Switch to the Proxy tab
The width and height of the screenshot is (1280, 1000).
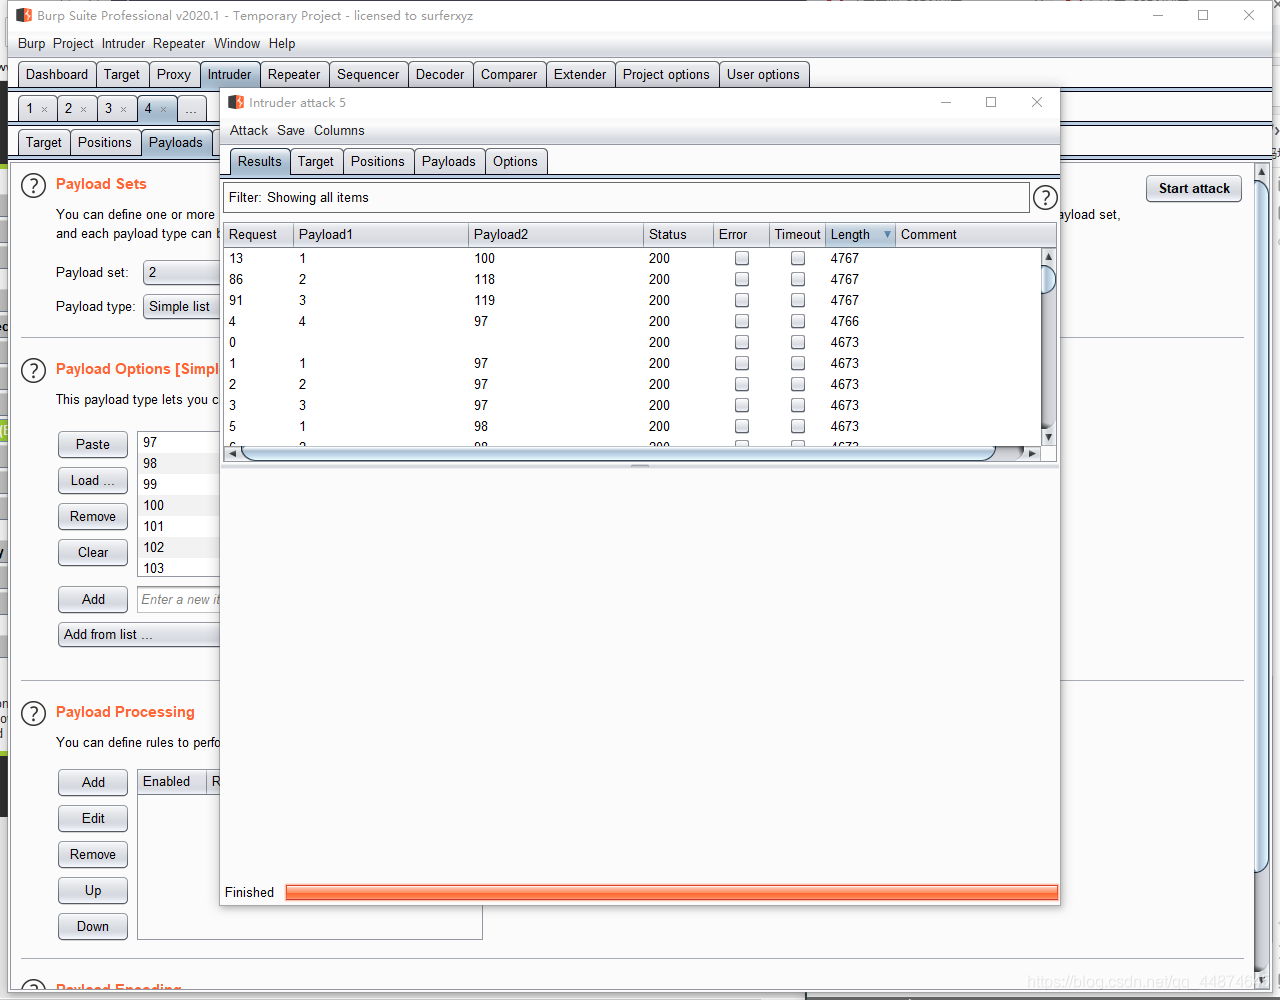pyautogui.click(x=174, y=74)
